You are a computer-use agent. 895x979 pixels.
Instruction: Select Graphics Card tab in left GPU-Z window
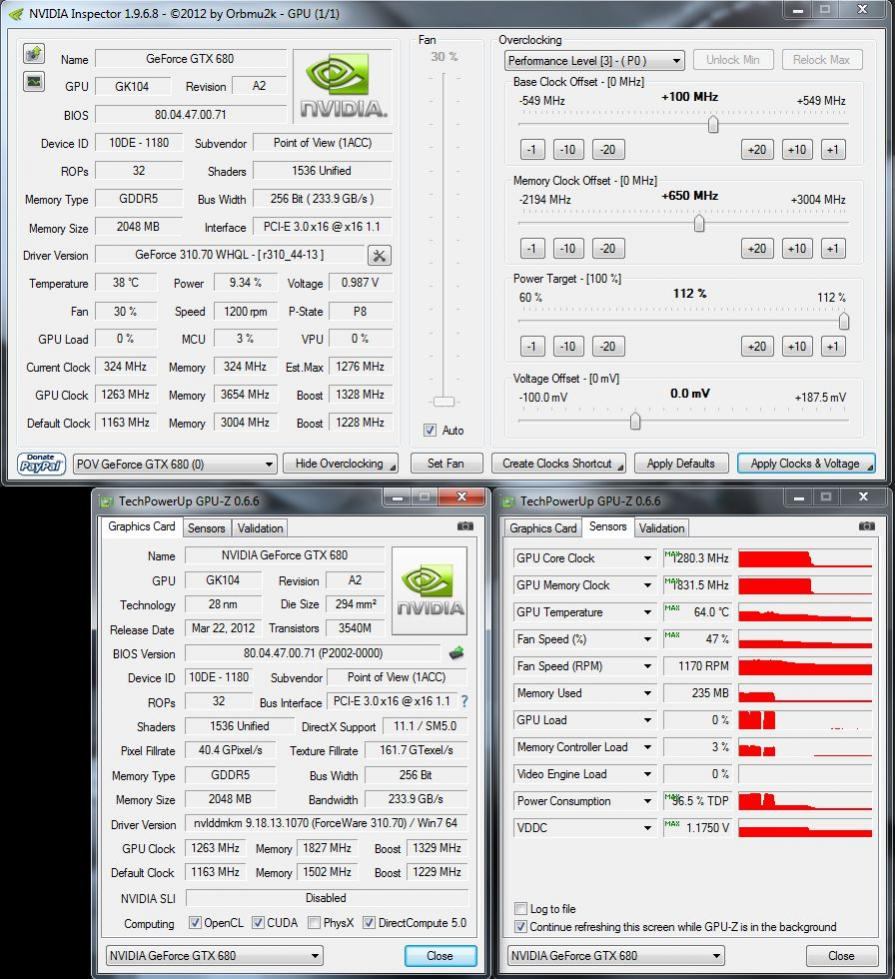pos(142,526)
